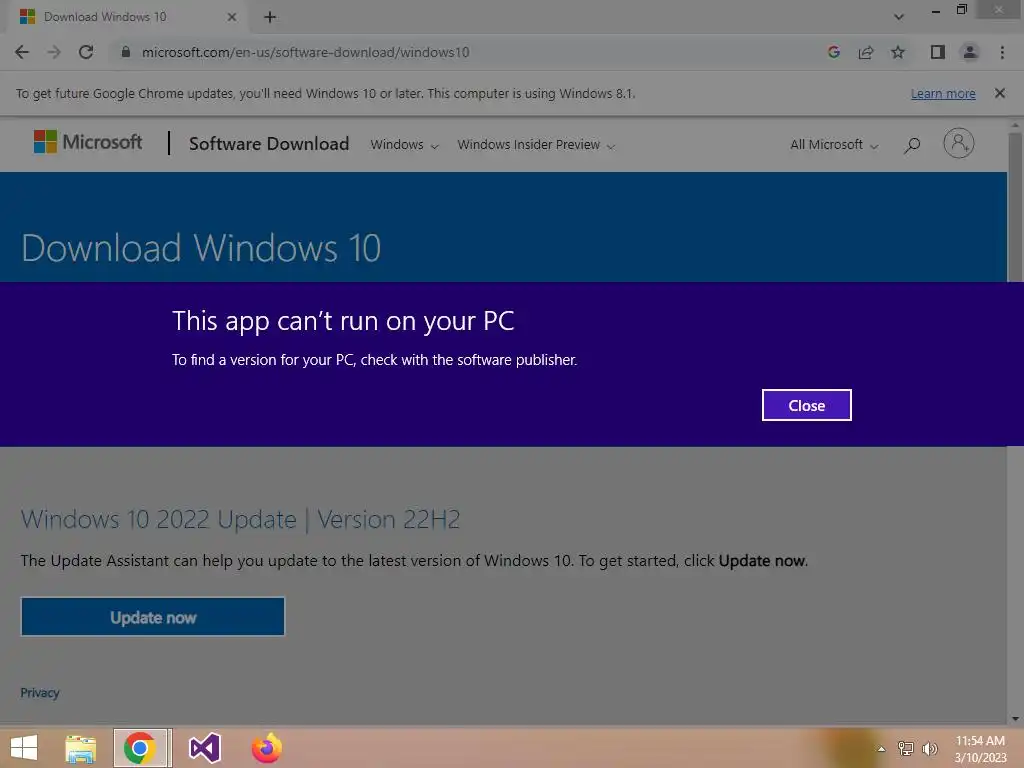Image resolution: width=1024 pixels, height=768 pixels.
Task: Open the Privacy link
Action: pyautogui.click(x=40, y=692)
